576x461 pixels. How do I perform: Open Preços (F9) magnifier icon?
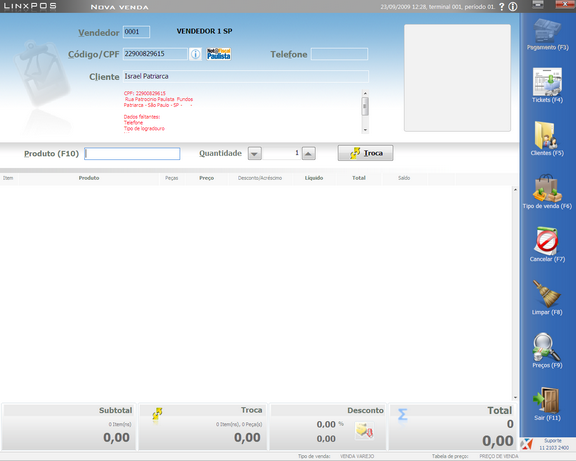[546, 347]
